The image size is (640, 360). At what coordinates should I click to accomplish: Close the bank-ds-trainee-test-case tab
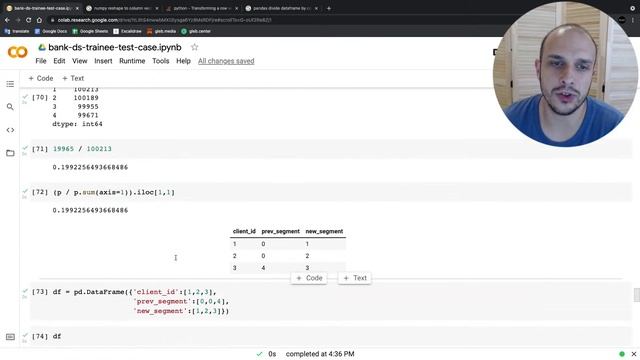[77, 8]
